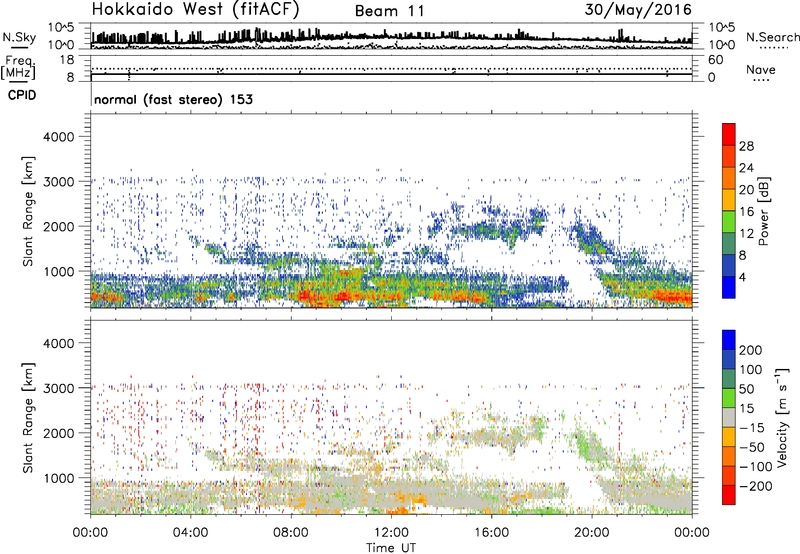Click the '2000' tick in the velocity panel
800x554 pixels.
(59, 433)
